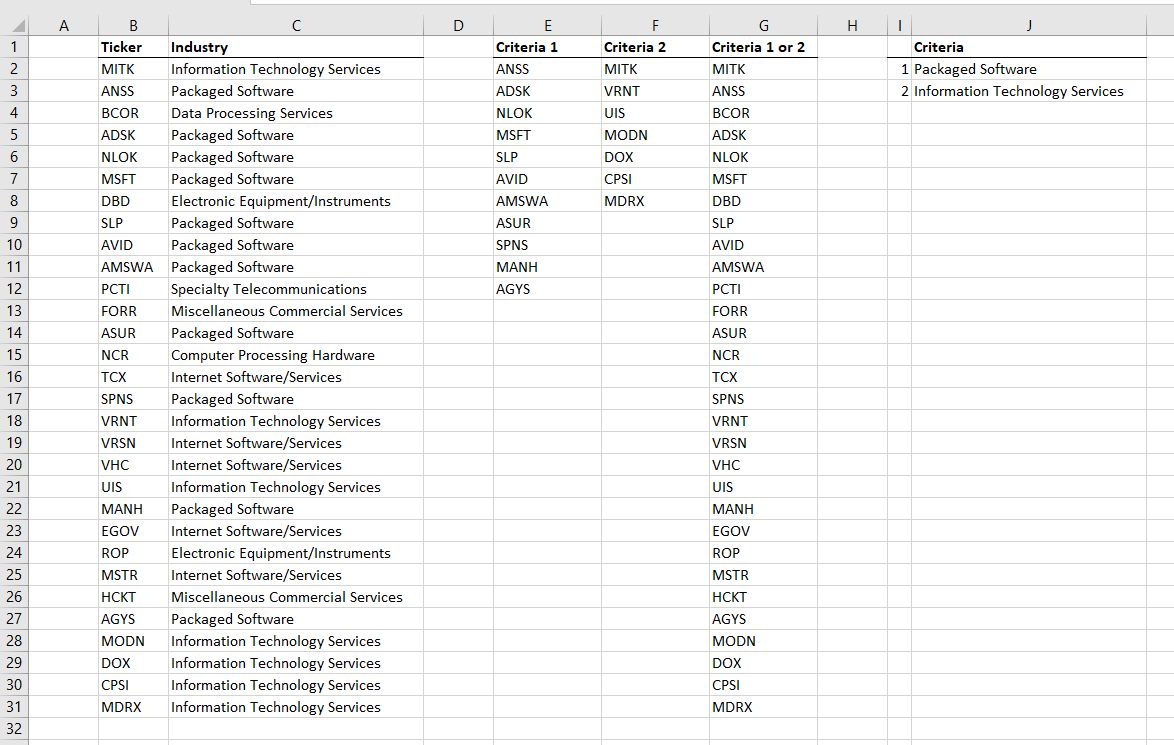Screen dimensions: 1174x745
Task: Click the 'Criteria 1 or 2' header cell
Action: [x=763, y=47]
